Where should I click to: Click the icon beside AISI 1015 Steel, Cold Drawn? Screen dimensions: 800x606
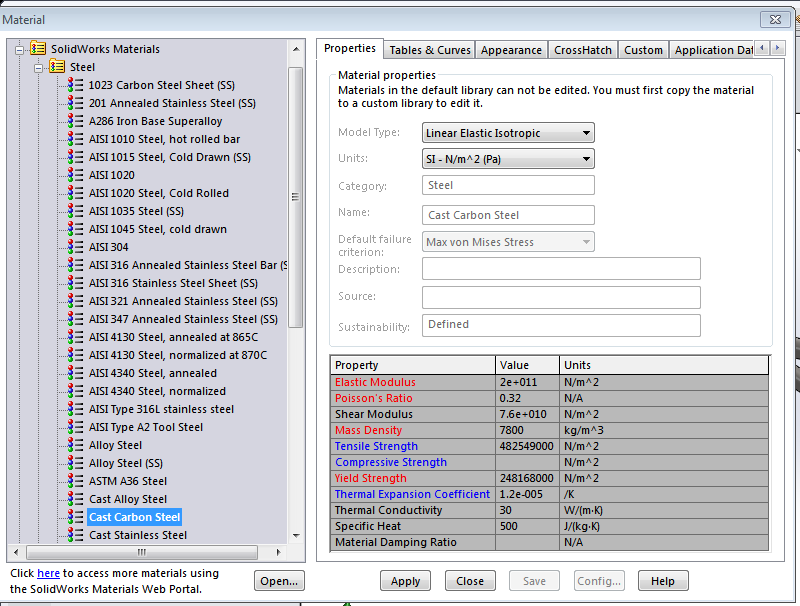coord(76,157)
